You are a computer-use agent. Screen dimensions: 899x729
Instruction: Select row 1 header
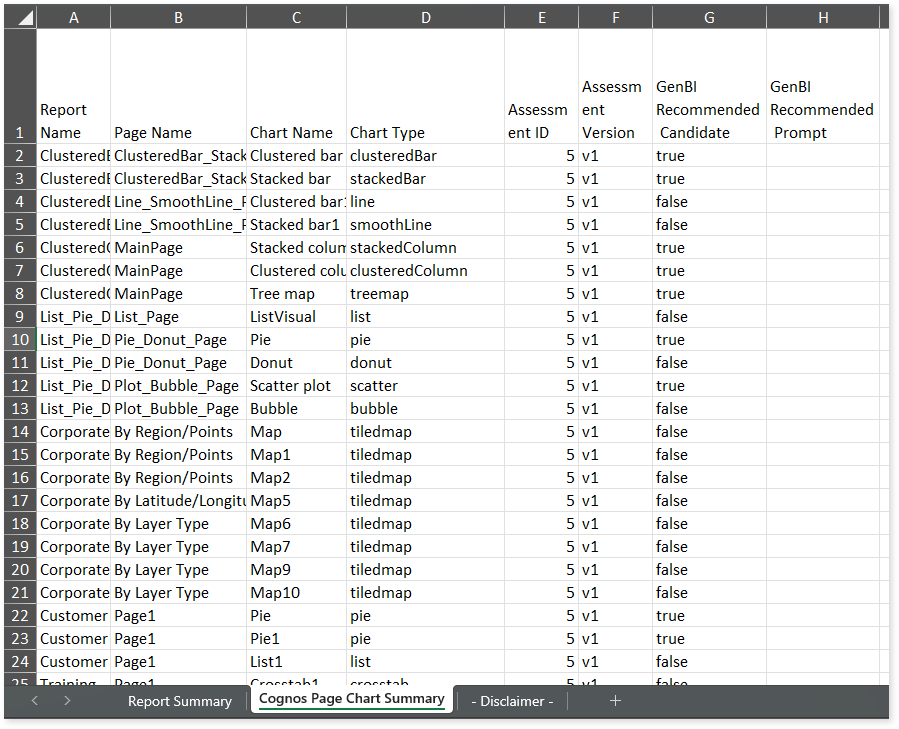point(21,132)
